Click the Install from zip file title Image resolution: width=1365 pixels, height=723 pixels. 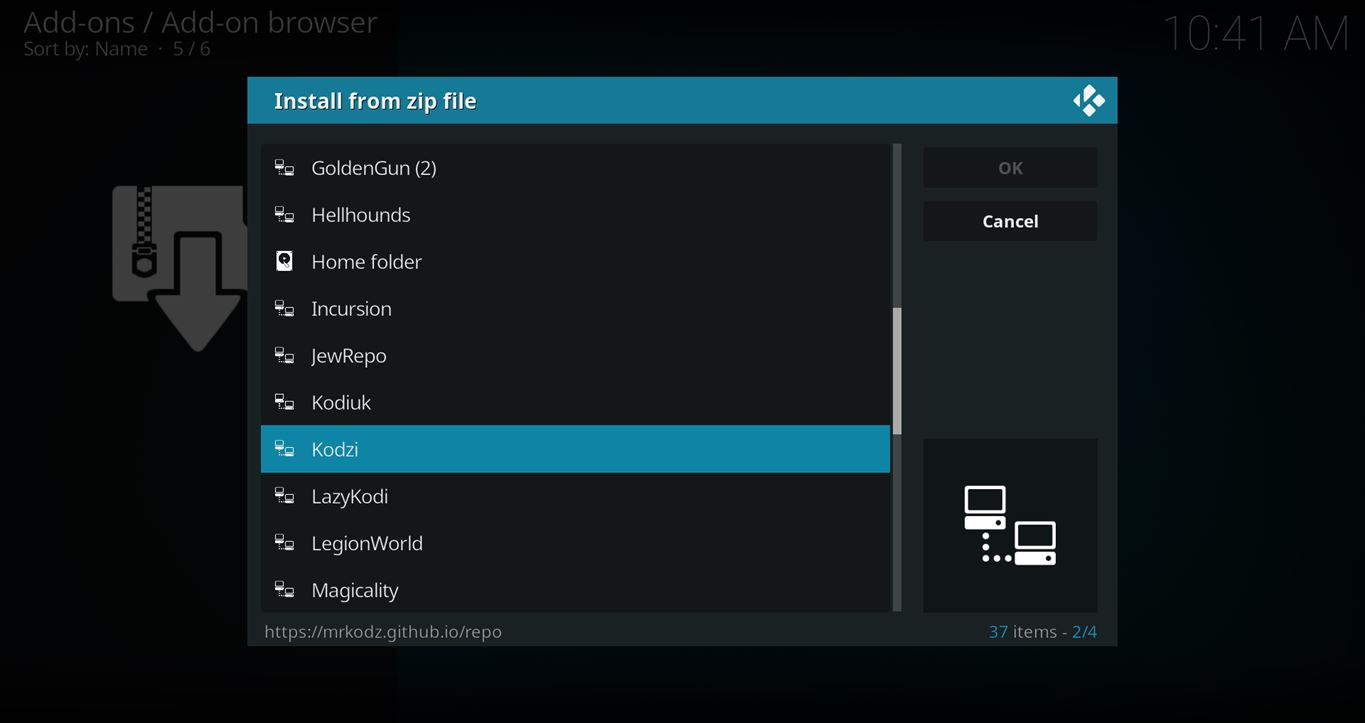(x=375, y=101)
